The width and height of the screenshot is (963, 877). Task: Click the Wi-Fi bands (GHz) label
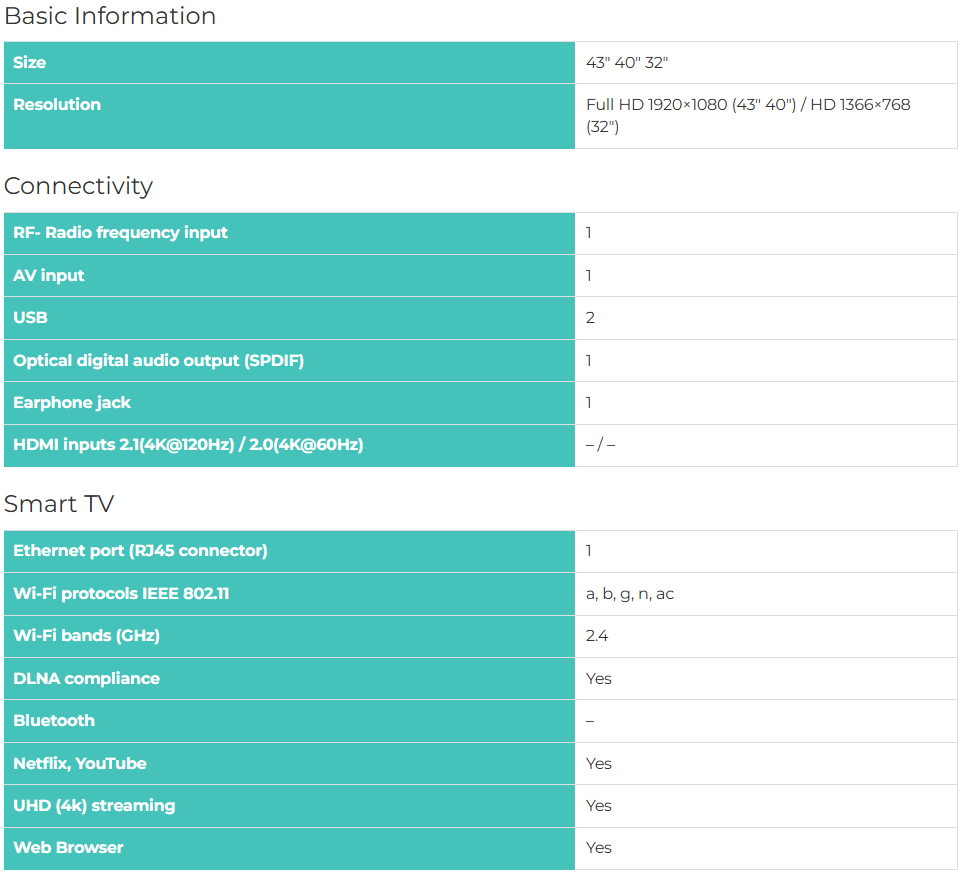point(86,635)
